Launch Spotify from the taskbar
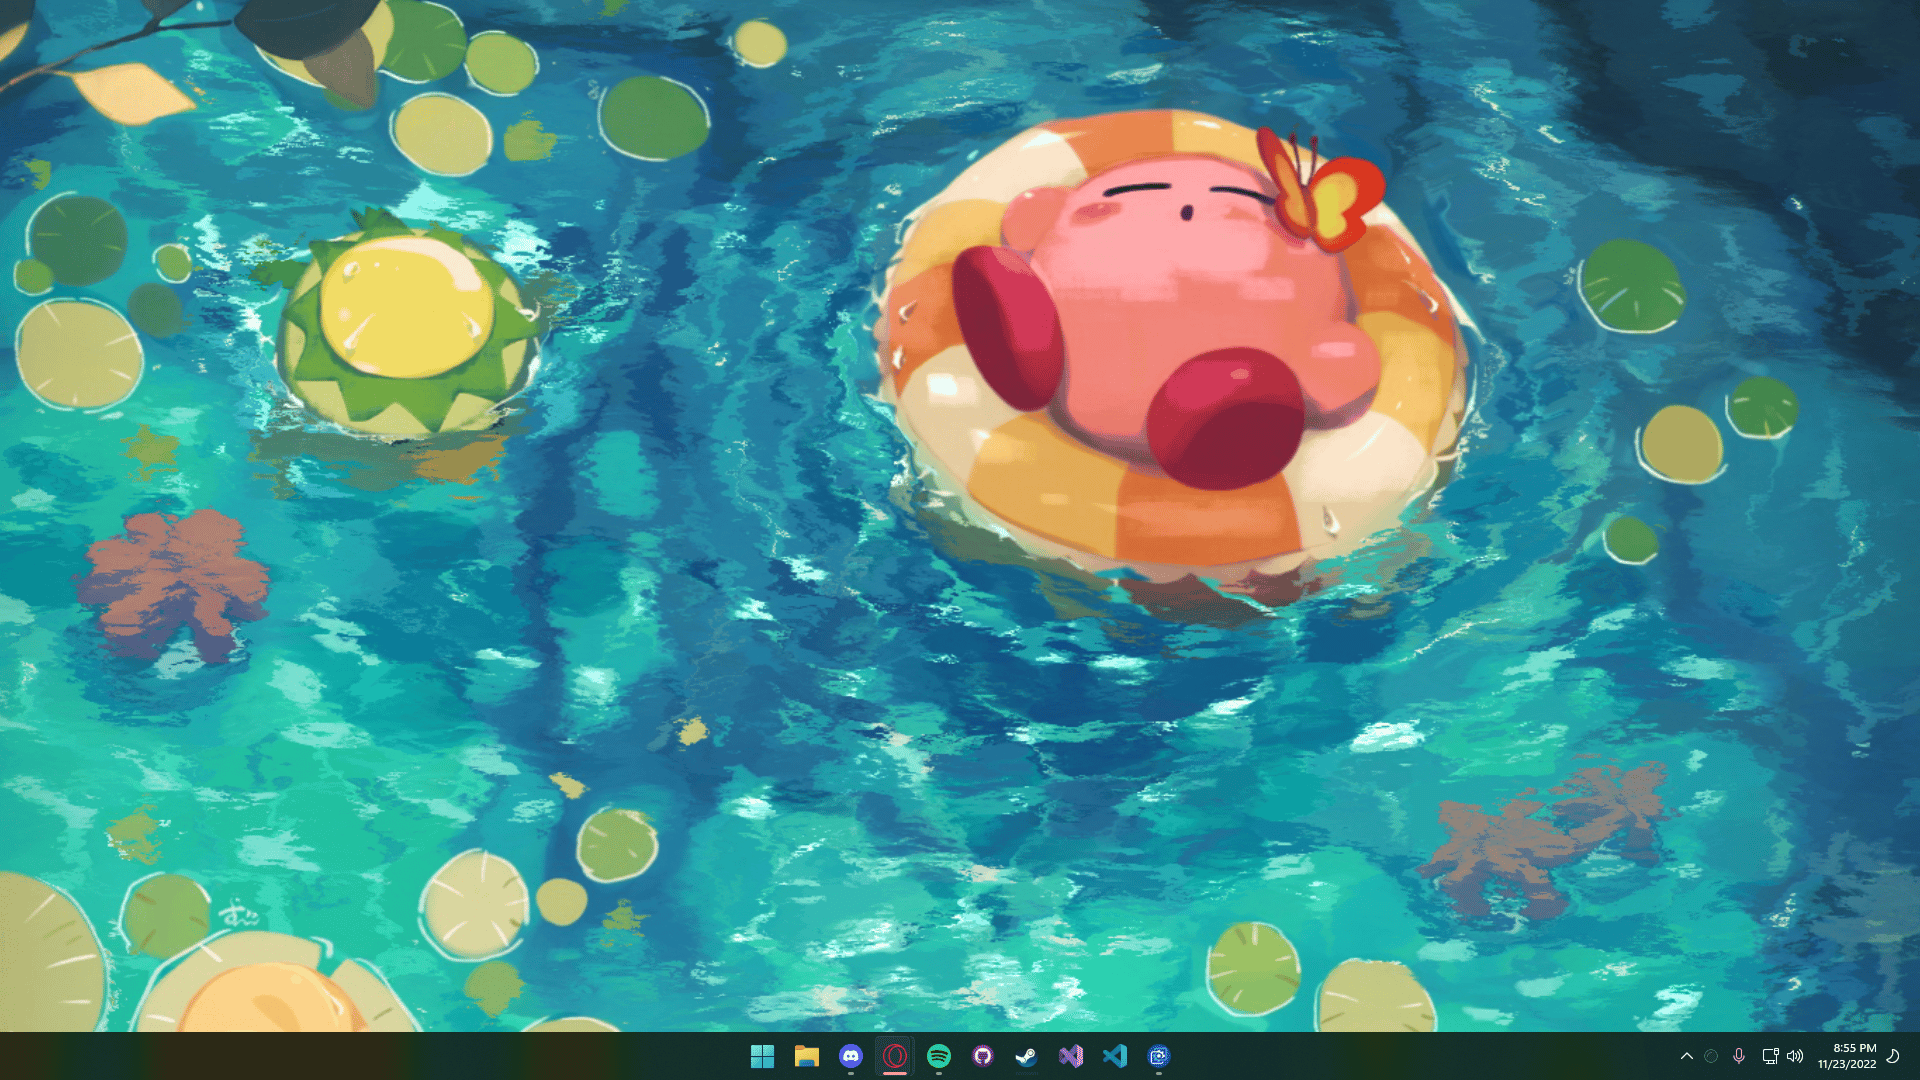 coord(940,1055)
